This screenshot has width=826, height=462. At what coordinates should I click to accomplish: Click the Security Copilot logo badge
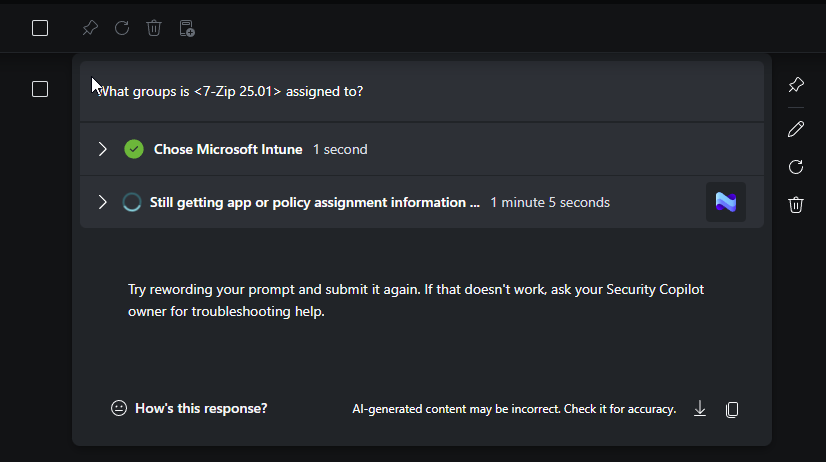[726, 202]
